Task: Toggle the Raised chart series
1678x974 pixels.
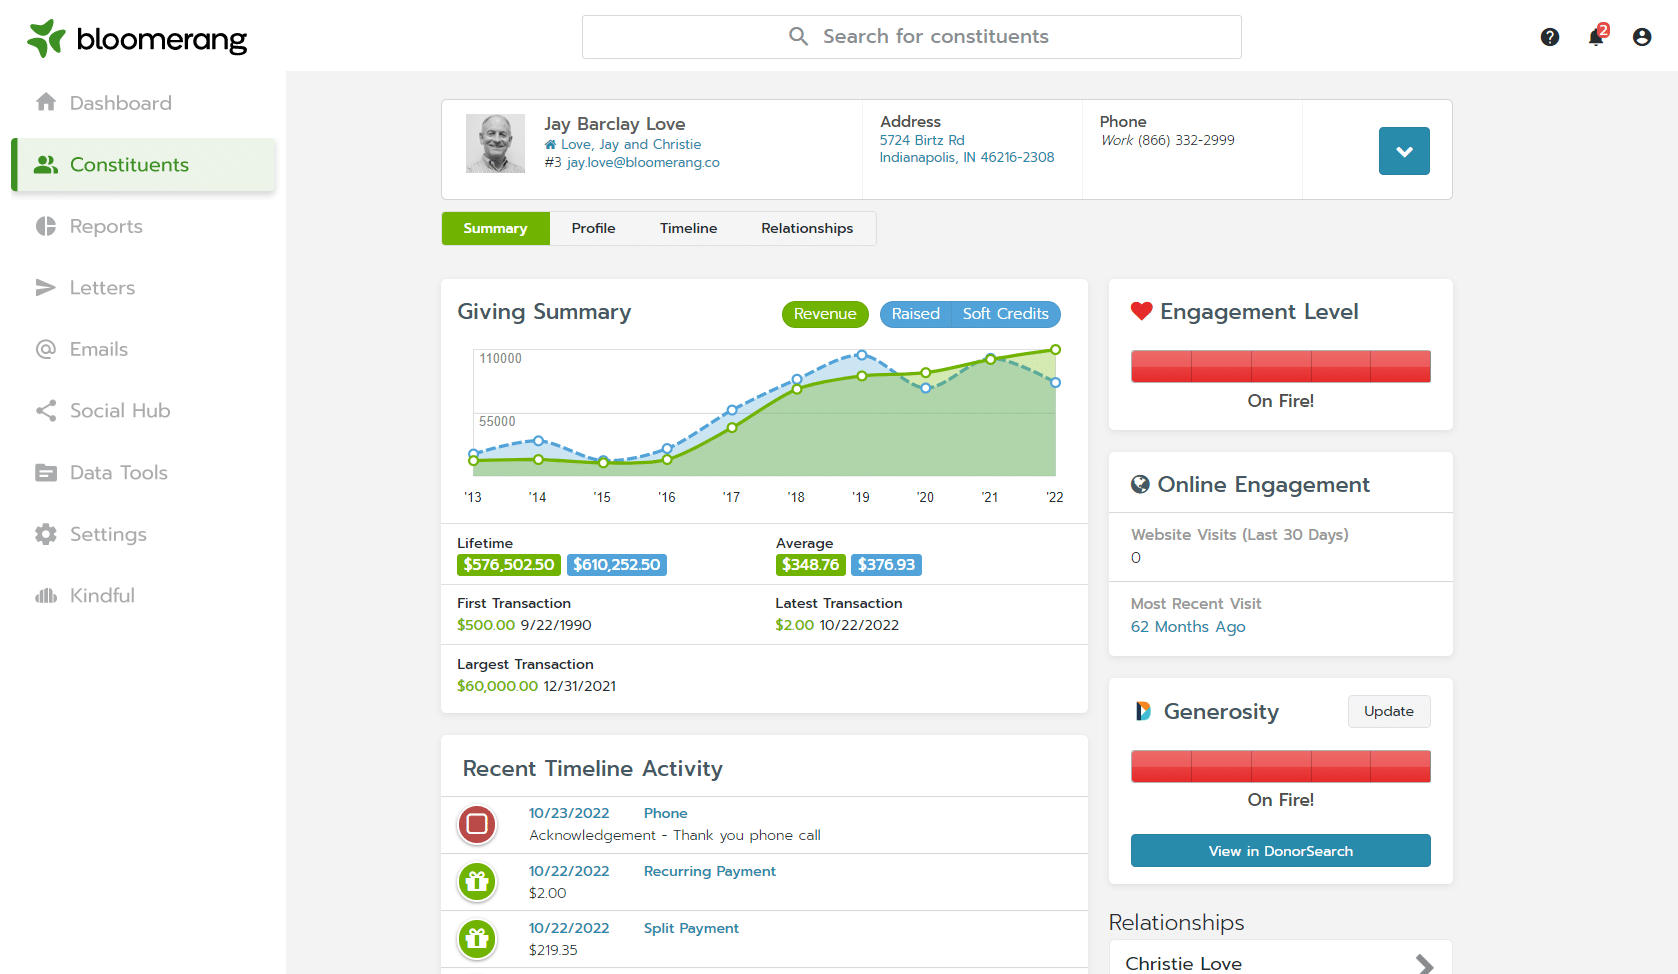Action: (915, 314)
